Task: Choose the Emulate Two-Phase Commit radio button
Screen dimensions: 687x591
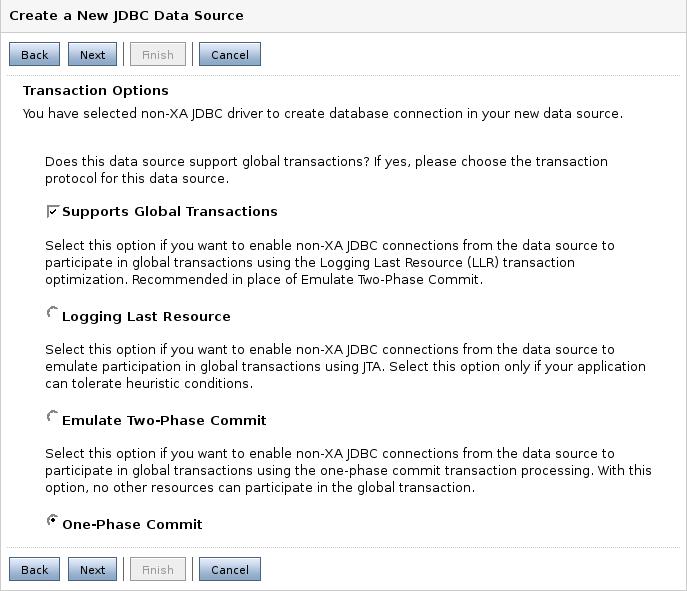Action: [52, 416]
